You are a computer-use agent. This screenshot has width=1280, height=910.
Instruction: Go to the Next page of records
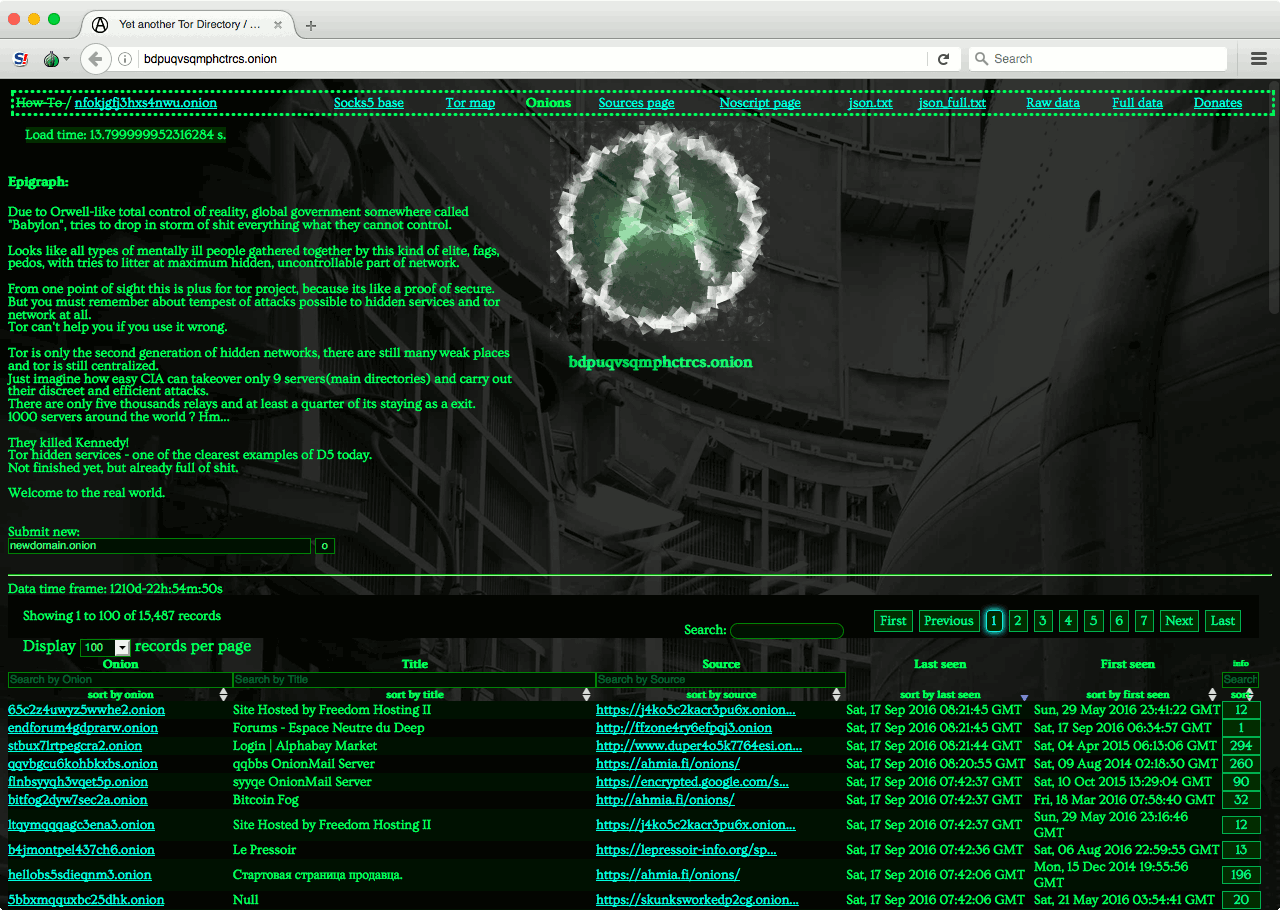(x=1179, y=621)
